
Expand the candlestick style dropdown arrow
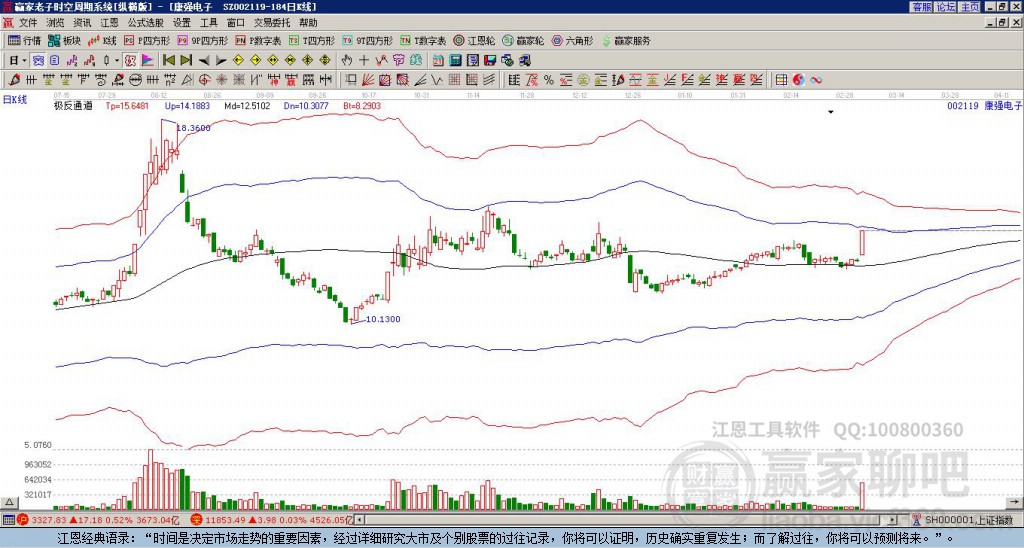click(x=117, y=61)
